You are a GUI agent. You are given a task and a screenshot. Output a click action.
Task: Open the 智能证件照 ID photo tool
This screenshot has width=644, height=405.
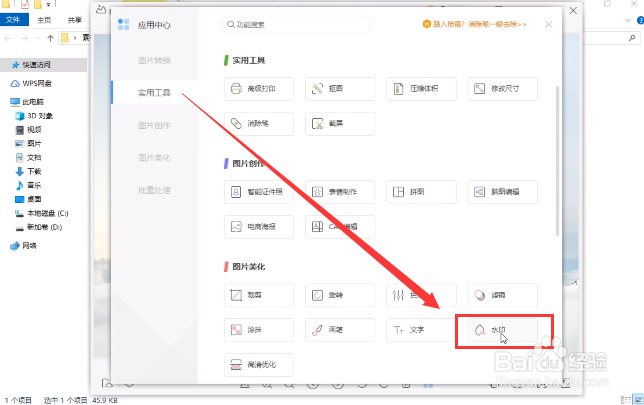click(259, 192)
